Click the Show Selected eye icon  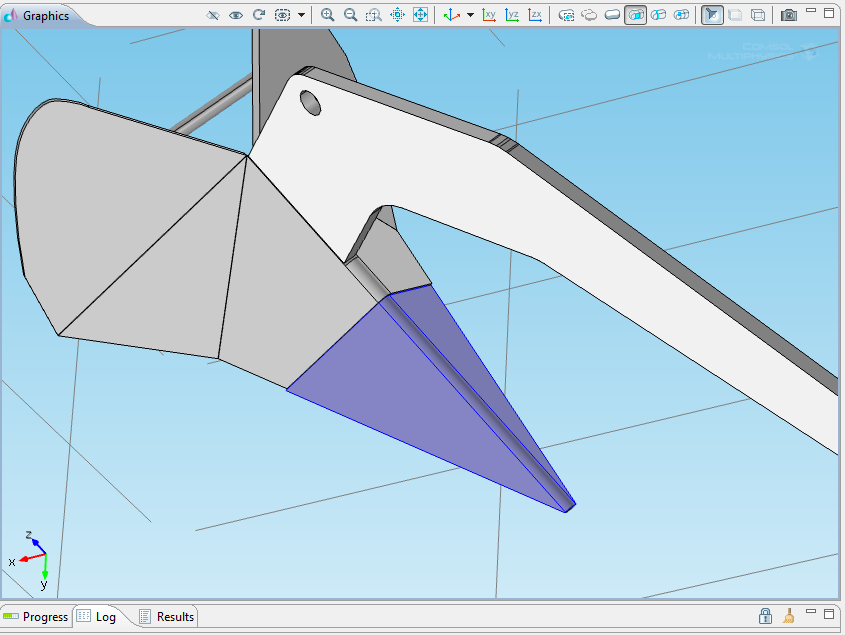point(236,15)
